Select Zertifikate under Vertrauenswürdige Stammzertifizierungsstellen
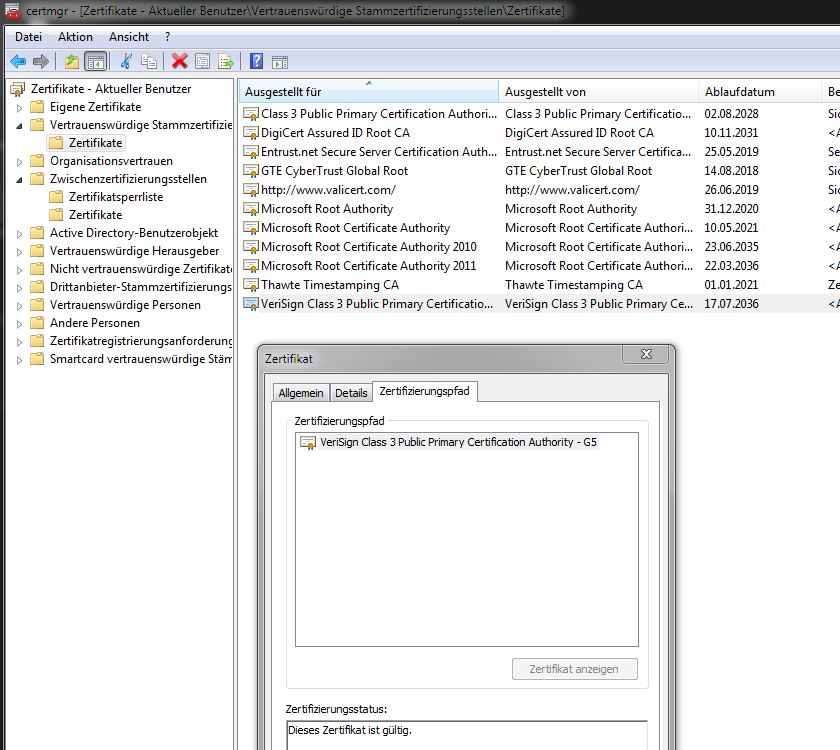This screenshot has height=750, width=840. tap(95, 143)
